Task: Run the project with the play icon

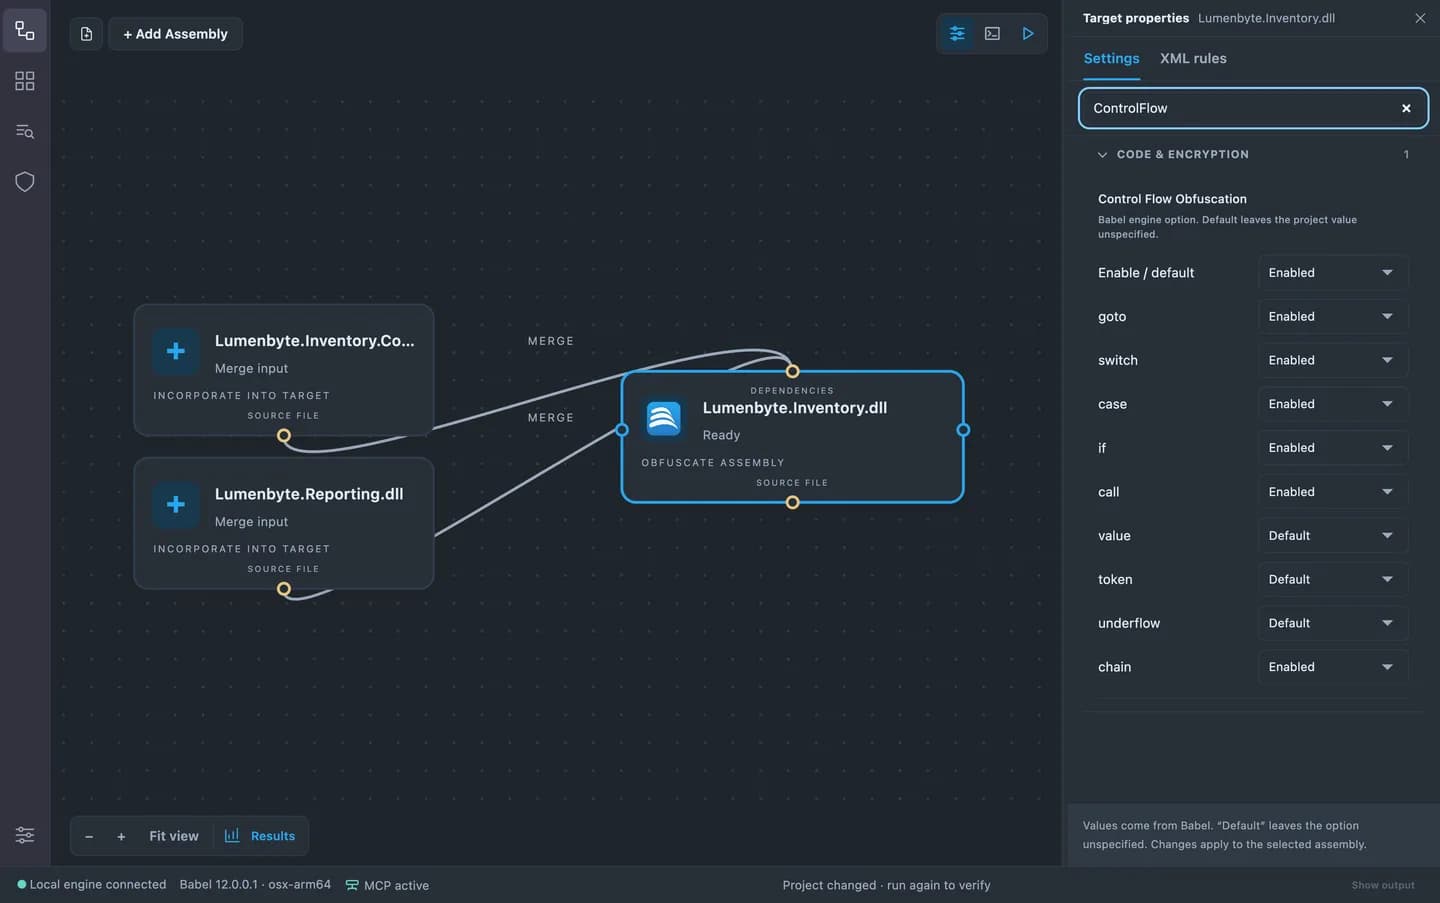Action: tap(1027, 34)
